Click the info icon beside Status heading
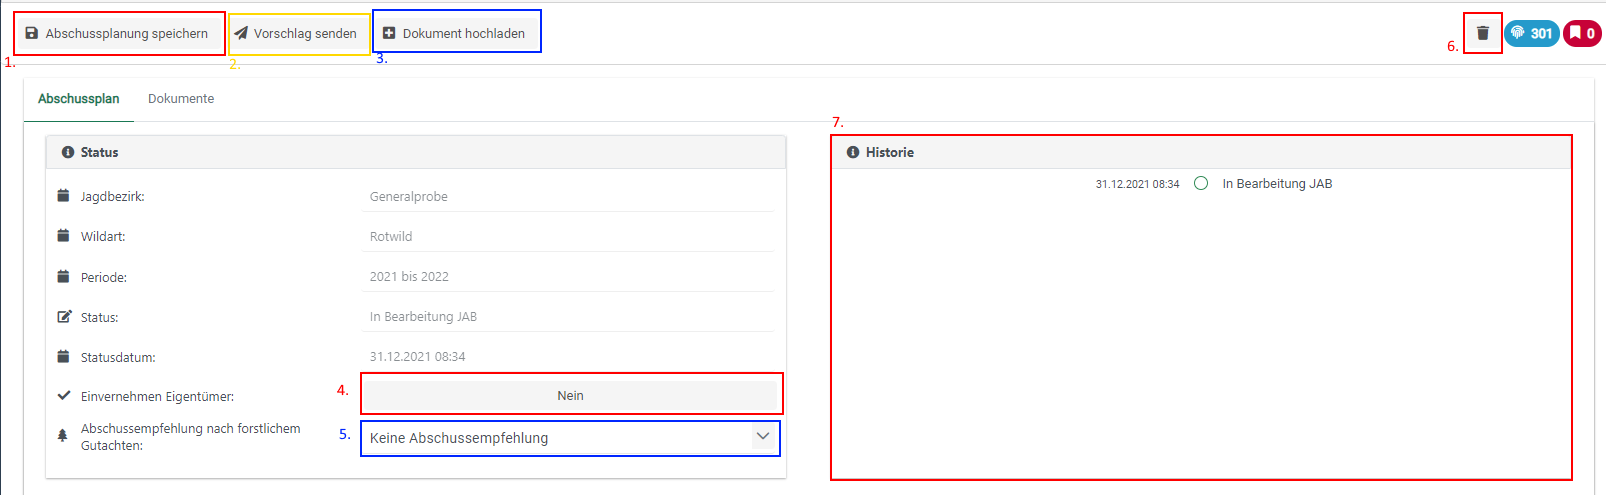The width and height of the screenshot is (1606, 495). (x=68, y=152)
